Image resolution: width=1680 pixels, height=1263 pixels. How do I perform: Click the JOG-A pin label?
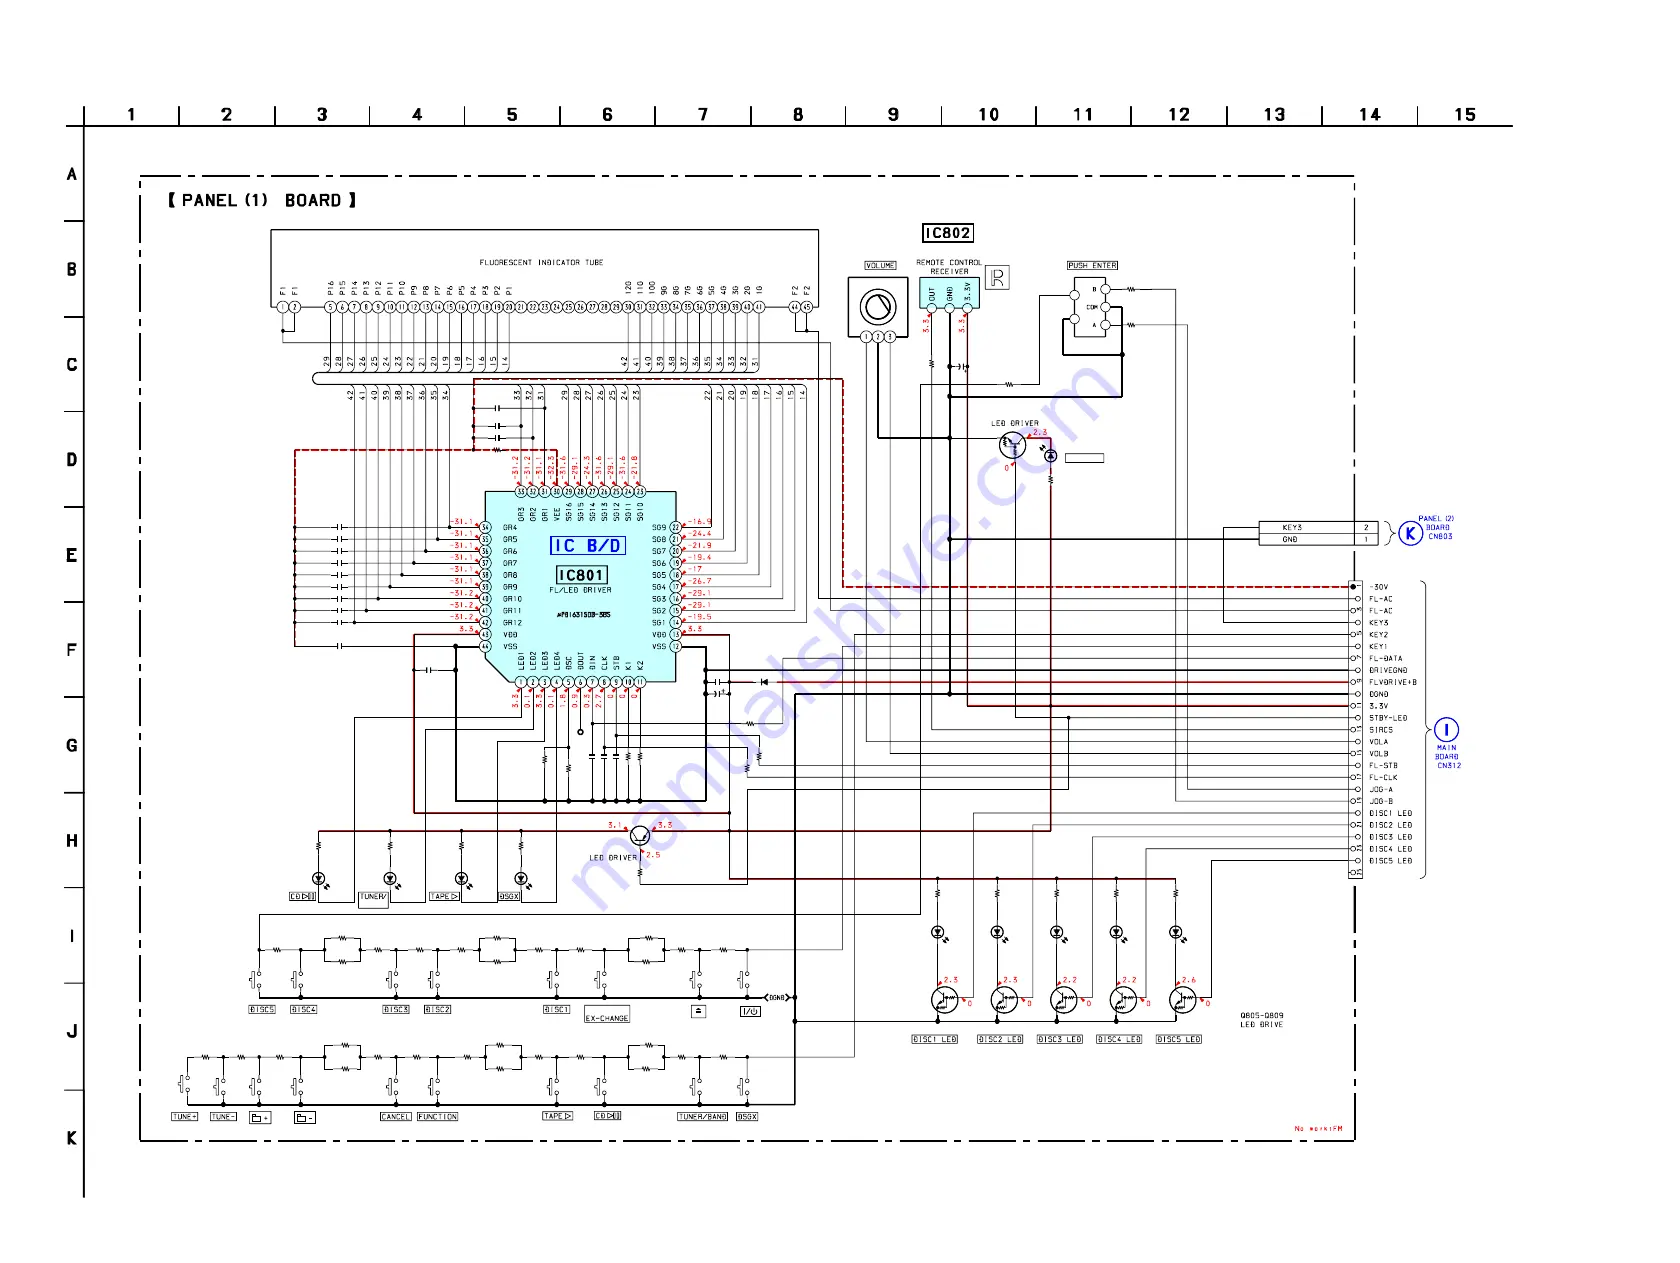click(x=1381, y=790)
